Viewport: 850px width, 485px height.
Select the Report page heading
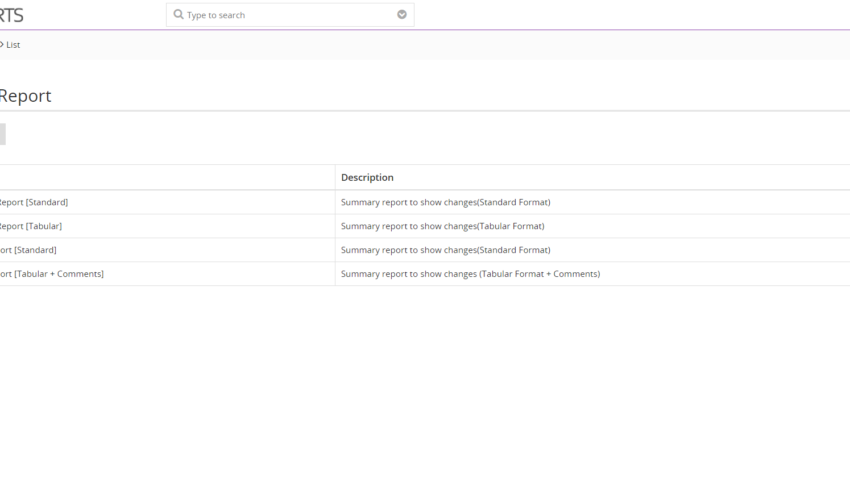click(x=25, y=96)
